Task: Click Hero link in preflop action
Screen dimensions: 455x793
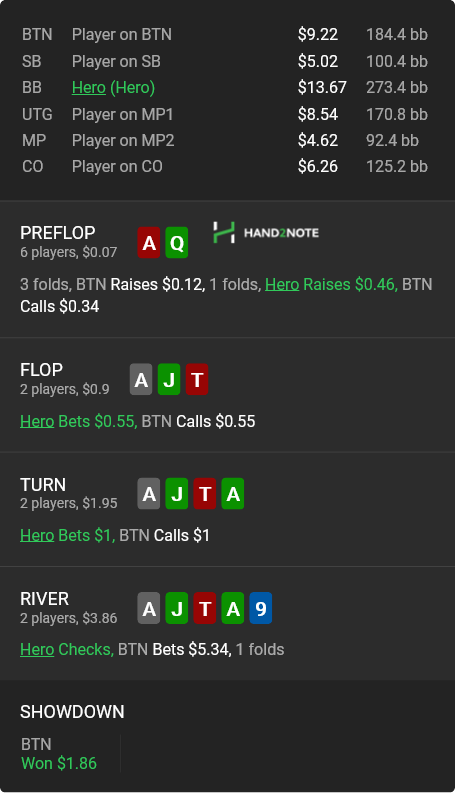Action: [282, 284]
